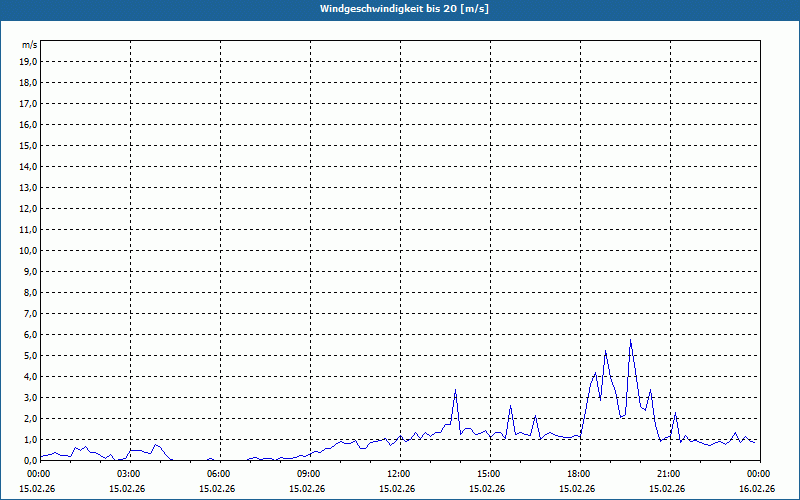Select the 19,0 y-axis label

click(29, 62)
